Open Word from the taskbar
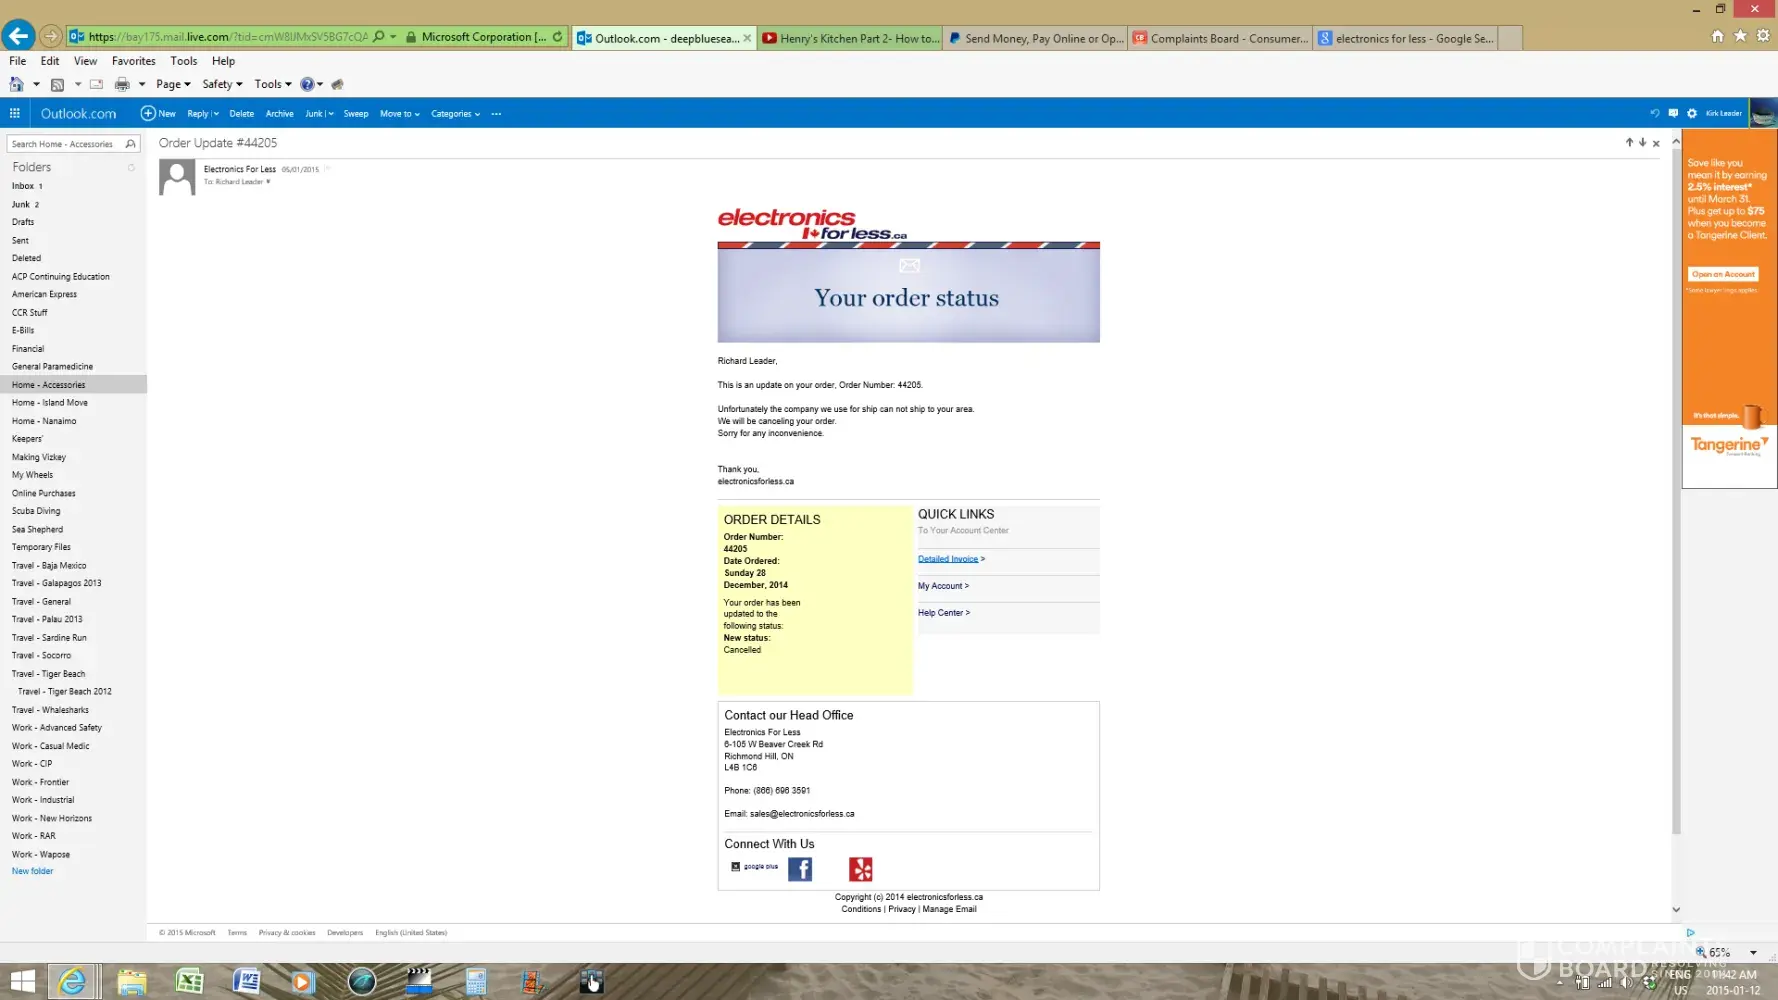1778x1000 pixels. pos(246,982)
